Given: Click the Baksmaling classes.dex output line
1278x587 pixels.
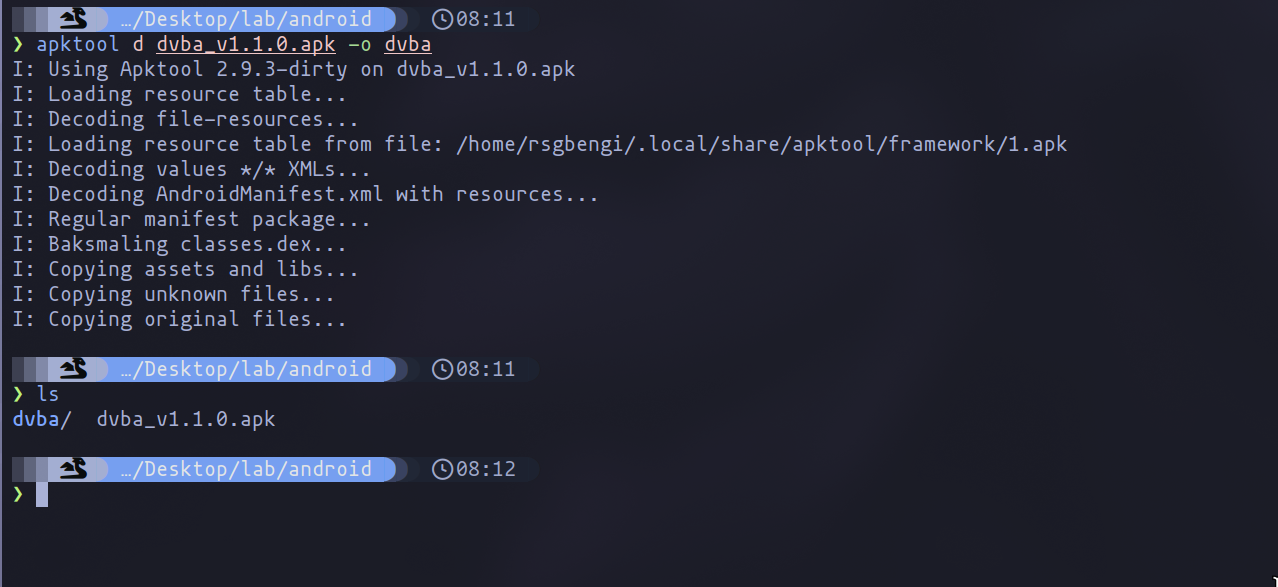Looking at the screenshot, I should pyautogui.click(x=197, y=244).
